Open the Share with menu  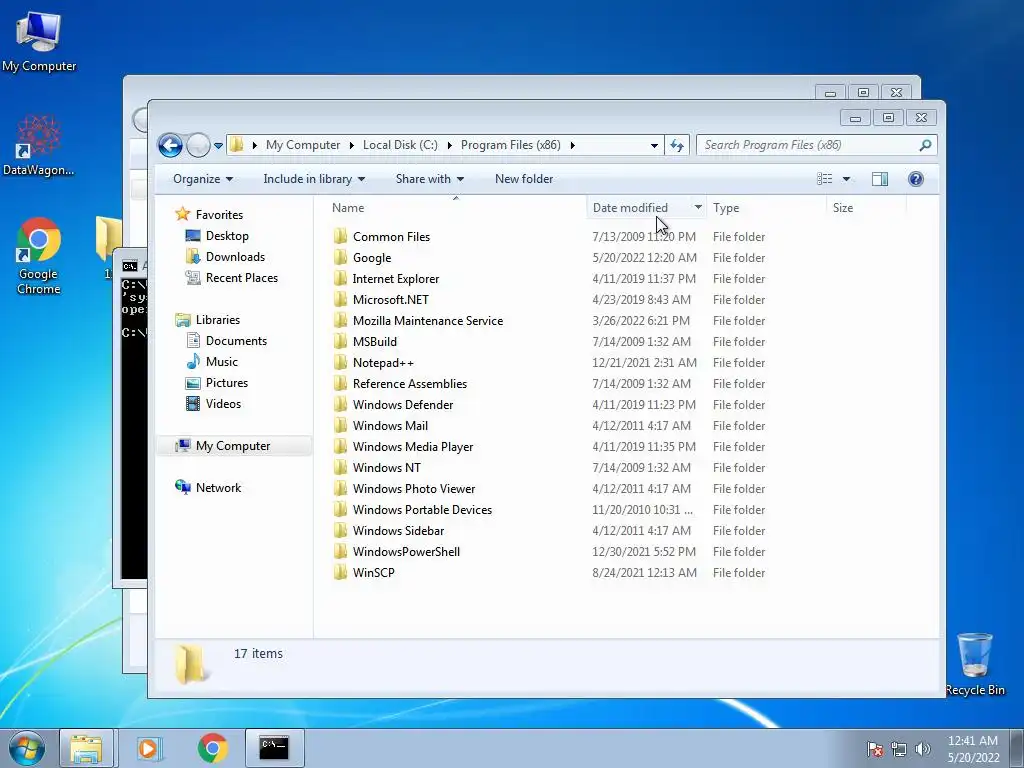(430, 179)
